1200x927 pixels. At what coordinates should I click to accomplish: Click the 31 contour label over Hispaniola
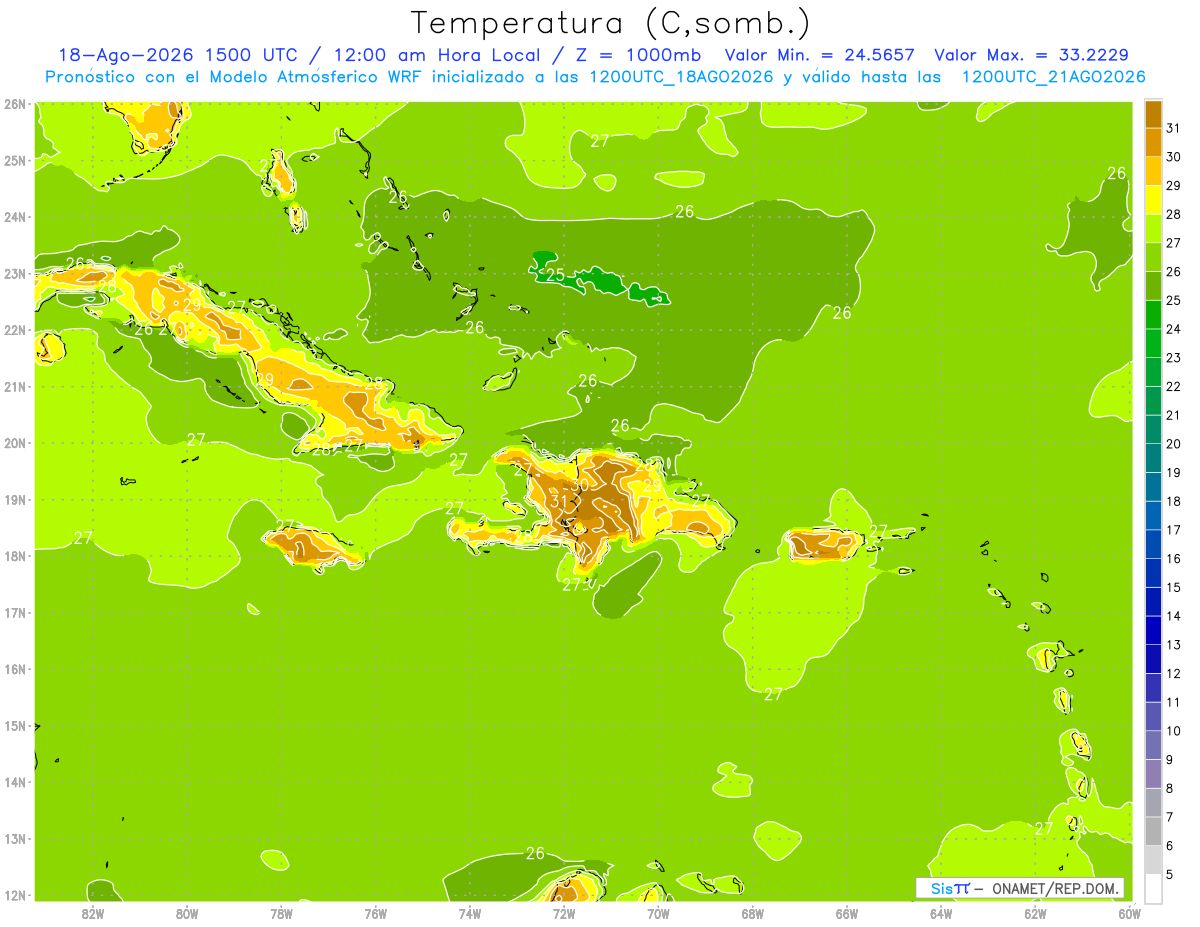click(x=560, y=502)
